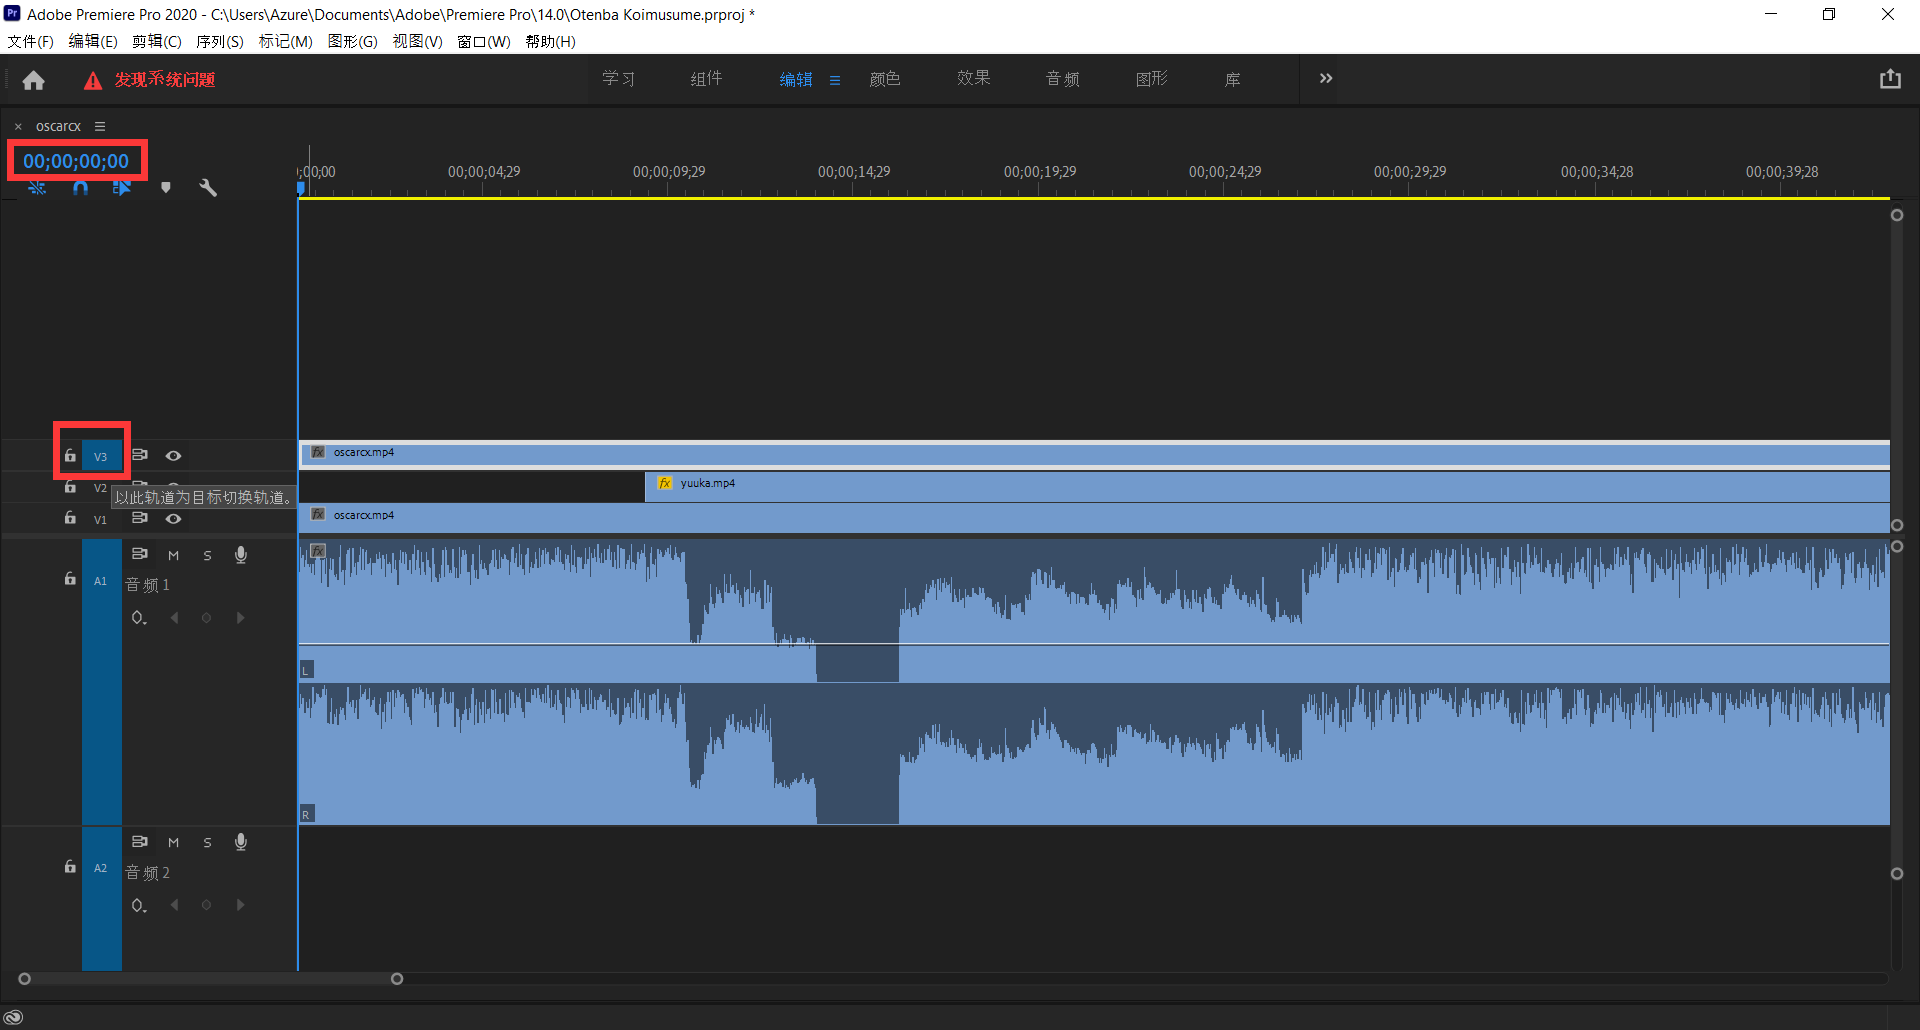
Task: Toggle sync lock on the V3 track
Action: point(140,455)
